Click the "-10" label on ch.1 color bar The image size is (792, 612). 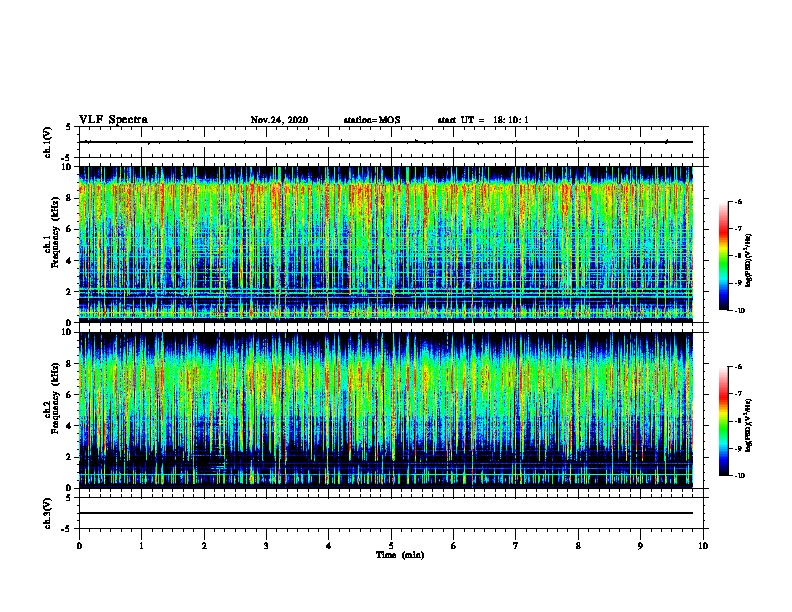pyautogui.click(x=740, y=311)
